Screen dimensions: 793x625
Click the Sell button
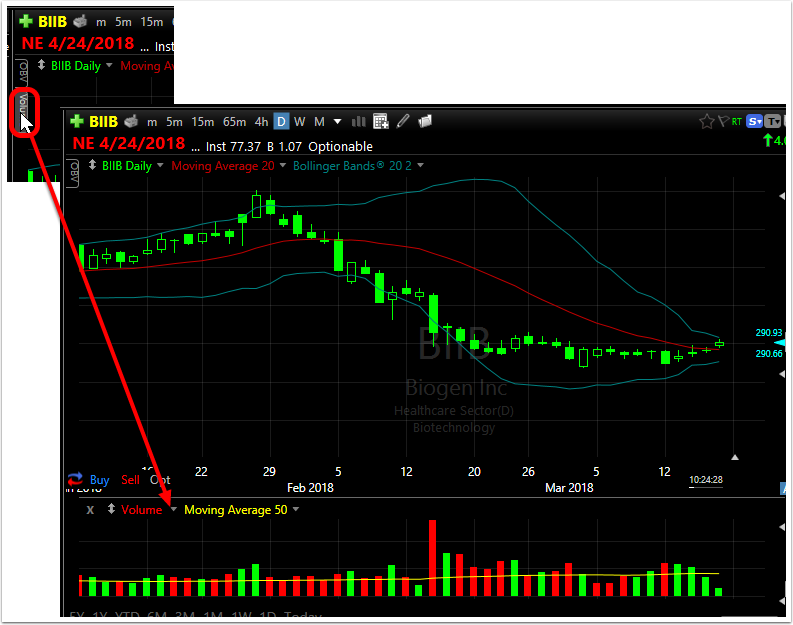point(130,480)
